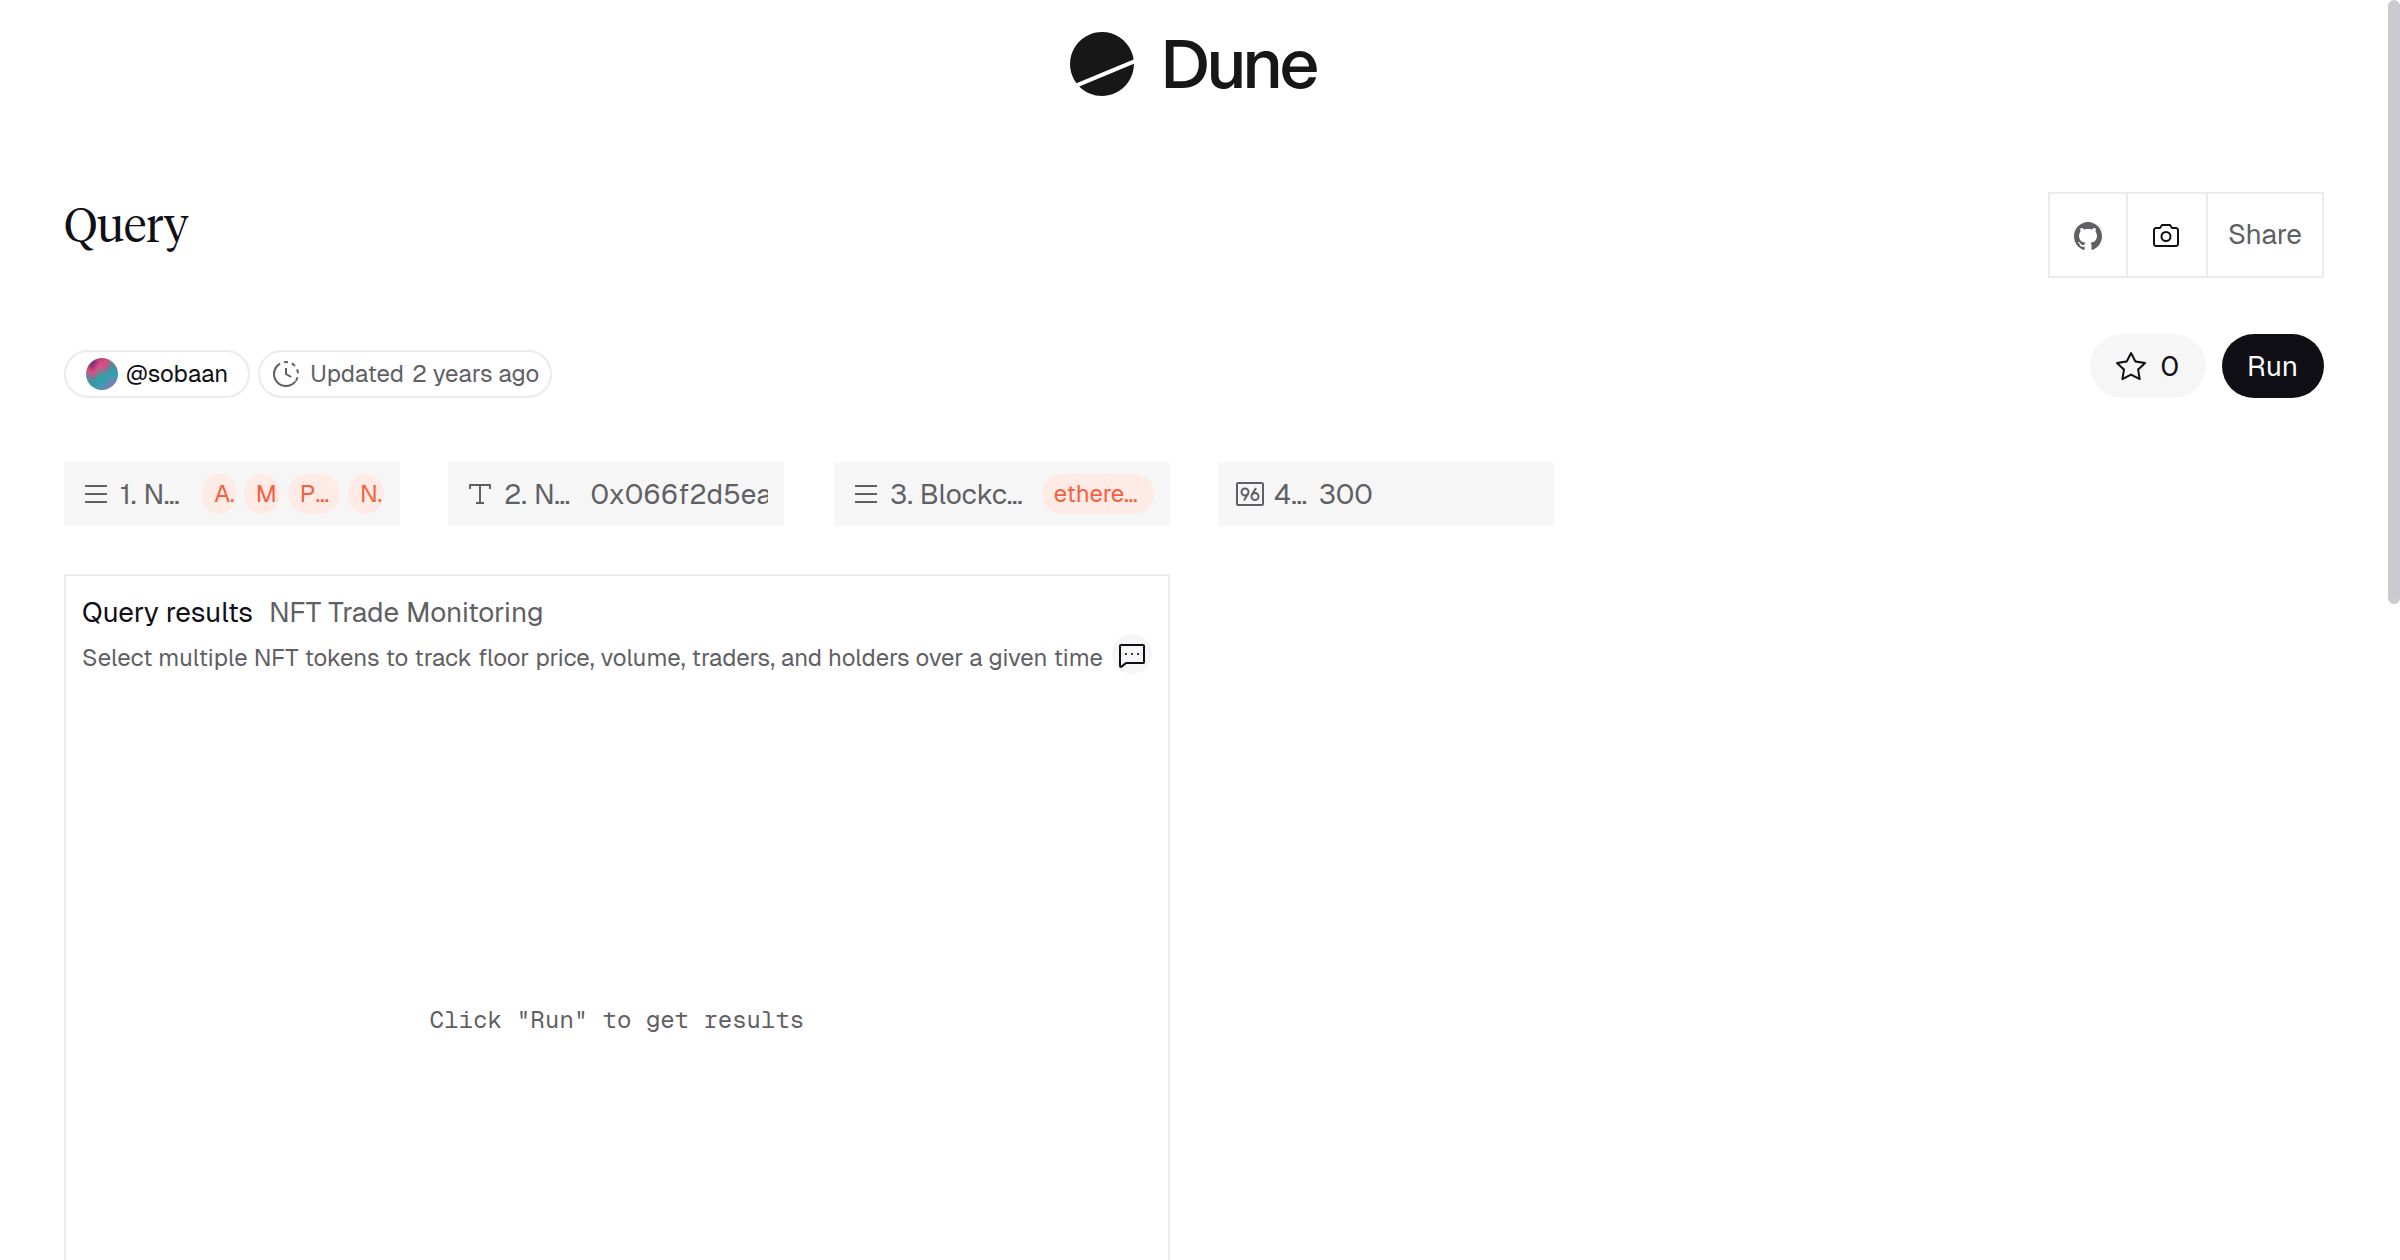Click the camera screenshot icon
This screenshot has width=2400, height=1260.
point(2165,236)
